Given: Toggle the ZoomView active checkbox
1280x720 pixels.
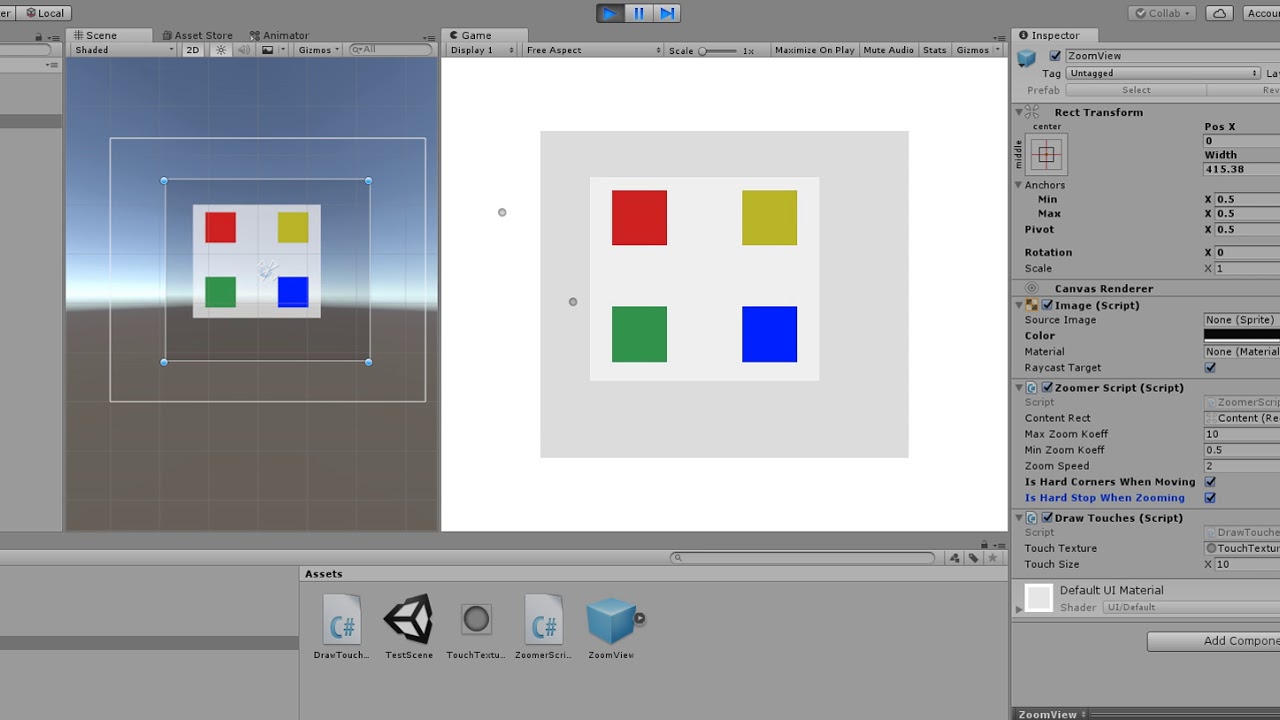Looking at the screenshot, I should 1055,56.
